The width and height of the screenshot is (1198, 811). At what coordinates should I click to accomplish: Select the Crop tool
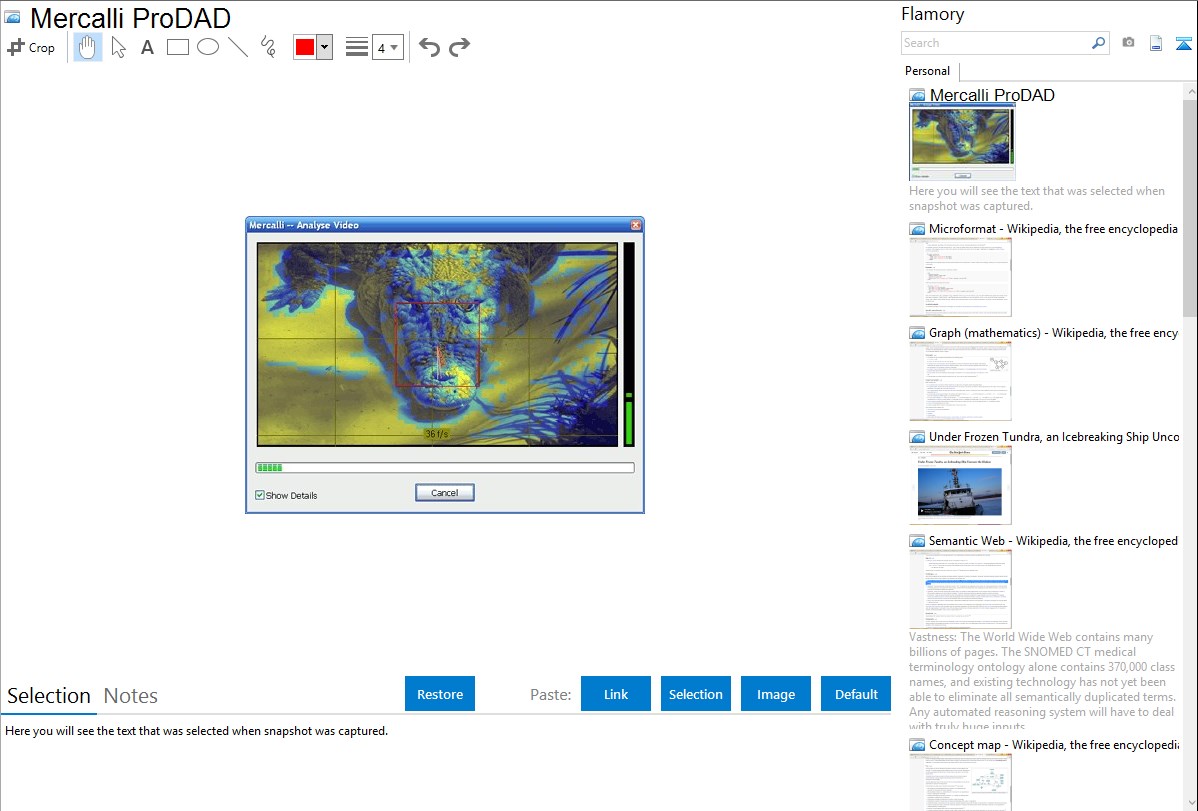(31, 47)
